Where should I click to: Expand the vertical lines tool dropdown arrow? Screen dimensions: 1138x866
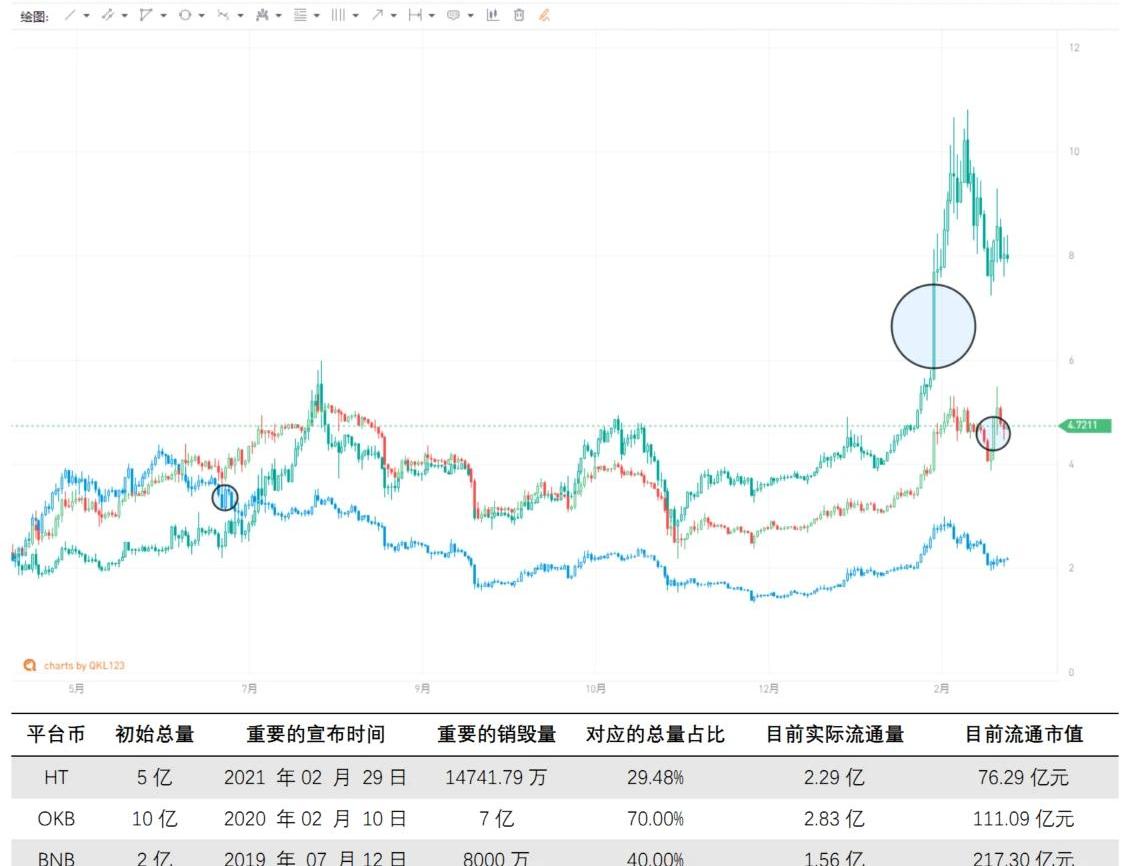coord(356,15)
